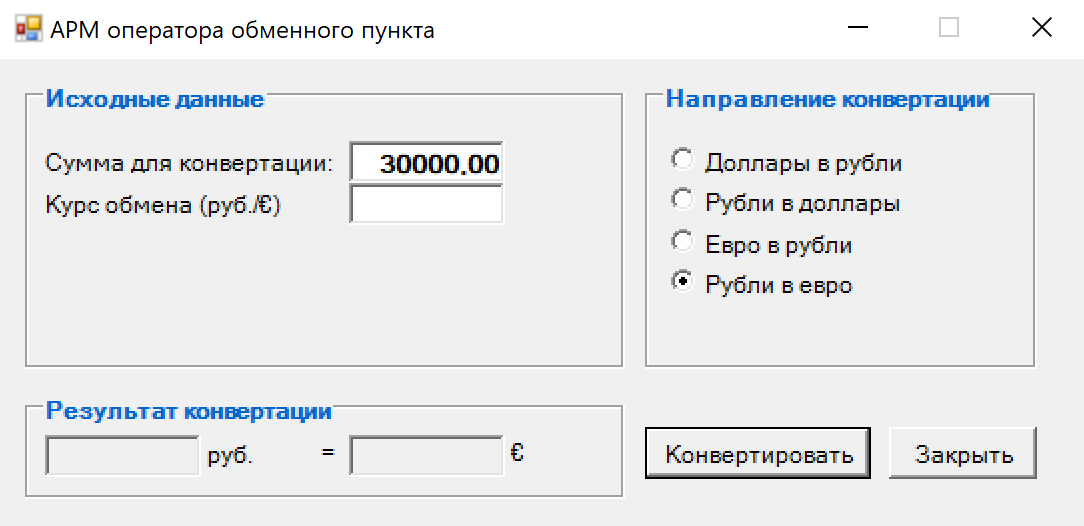
Task: Select the Рубли в евро radio button
Action: [762, 285]
